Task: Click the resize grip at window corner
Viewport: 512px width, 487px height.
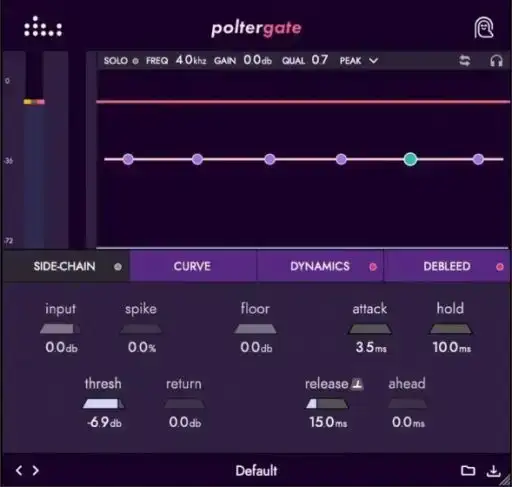Action: point(505,480)
